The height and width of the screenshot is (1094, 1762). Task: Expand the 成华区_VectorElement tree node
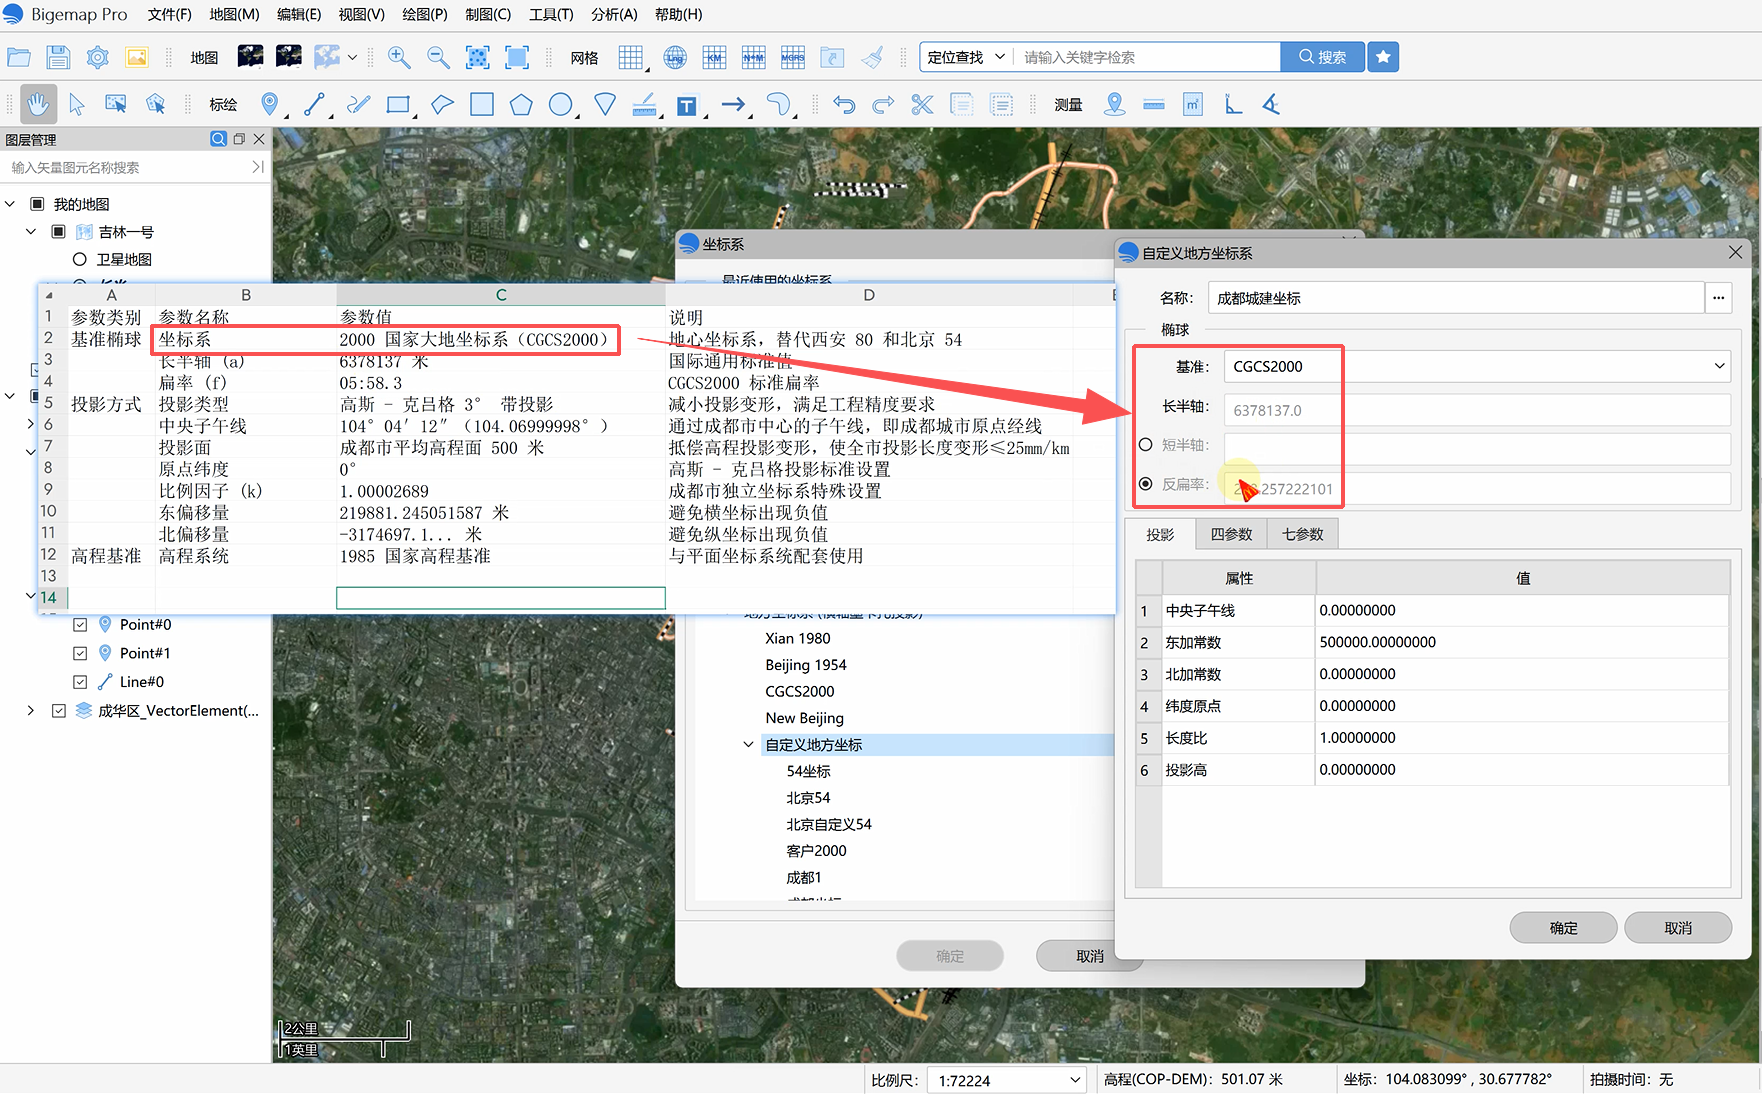tap(31, 711)
